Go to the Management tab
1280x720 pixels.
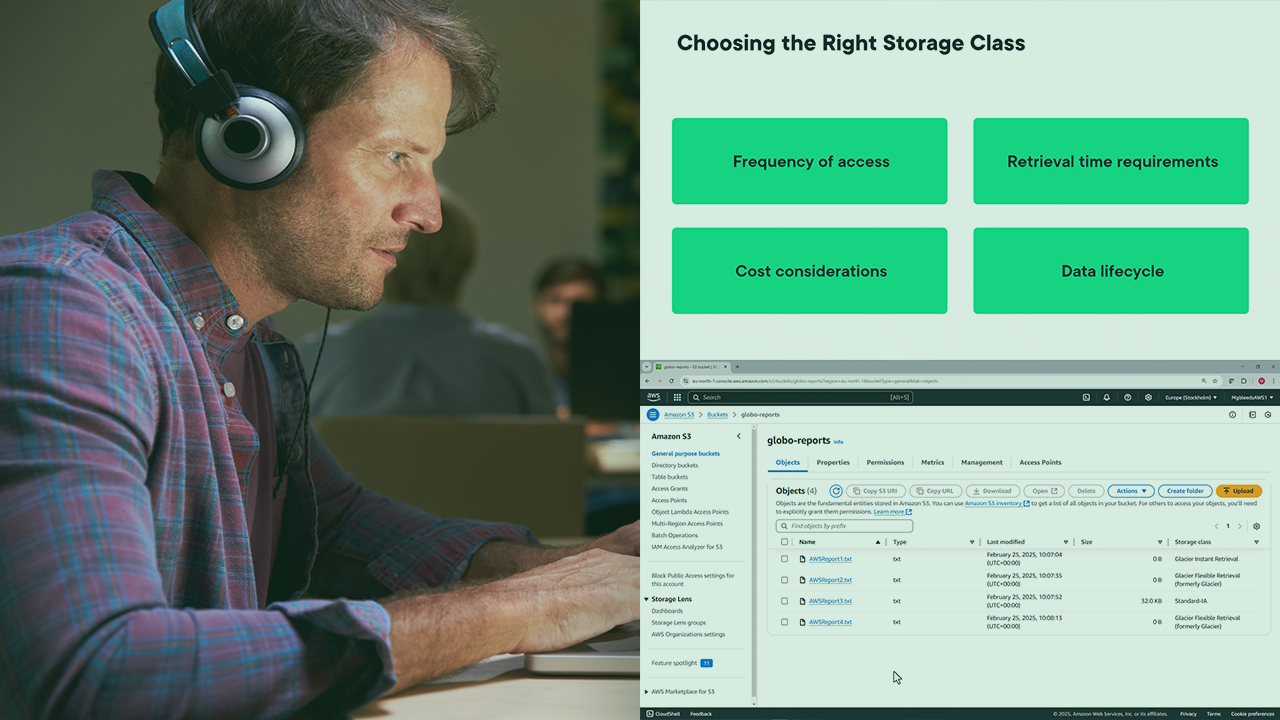981,462
